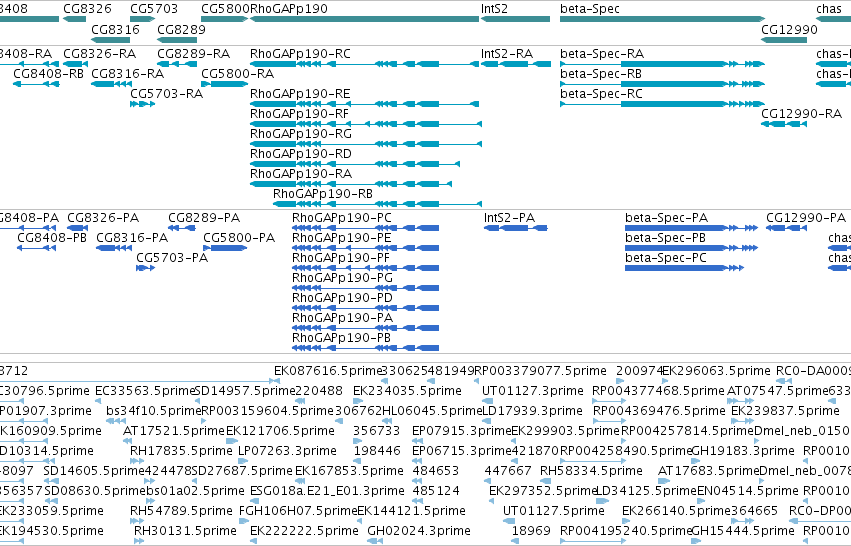Click the CG8408-PB protein label
The image size is (851, 546).
pos(52,238)
